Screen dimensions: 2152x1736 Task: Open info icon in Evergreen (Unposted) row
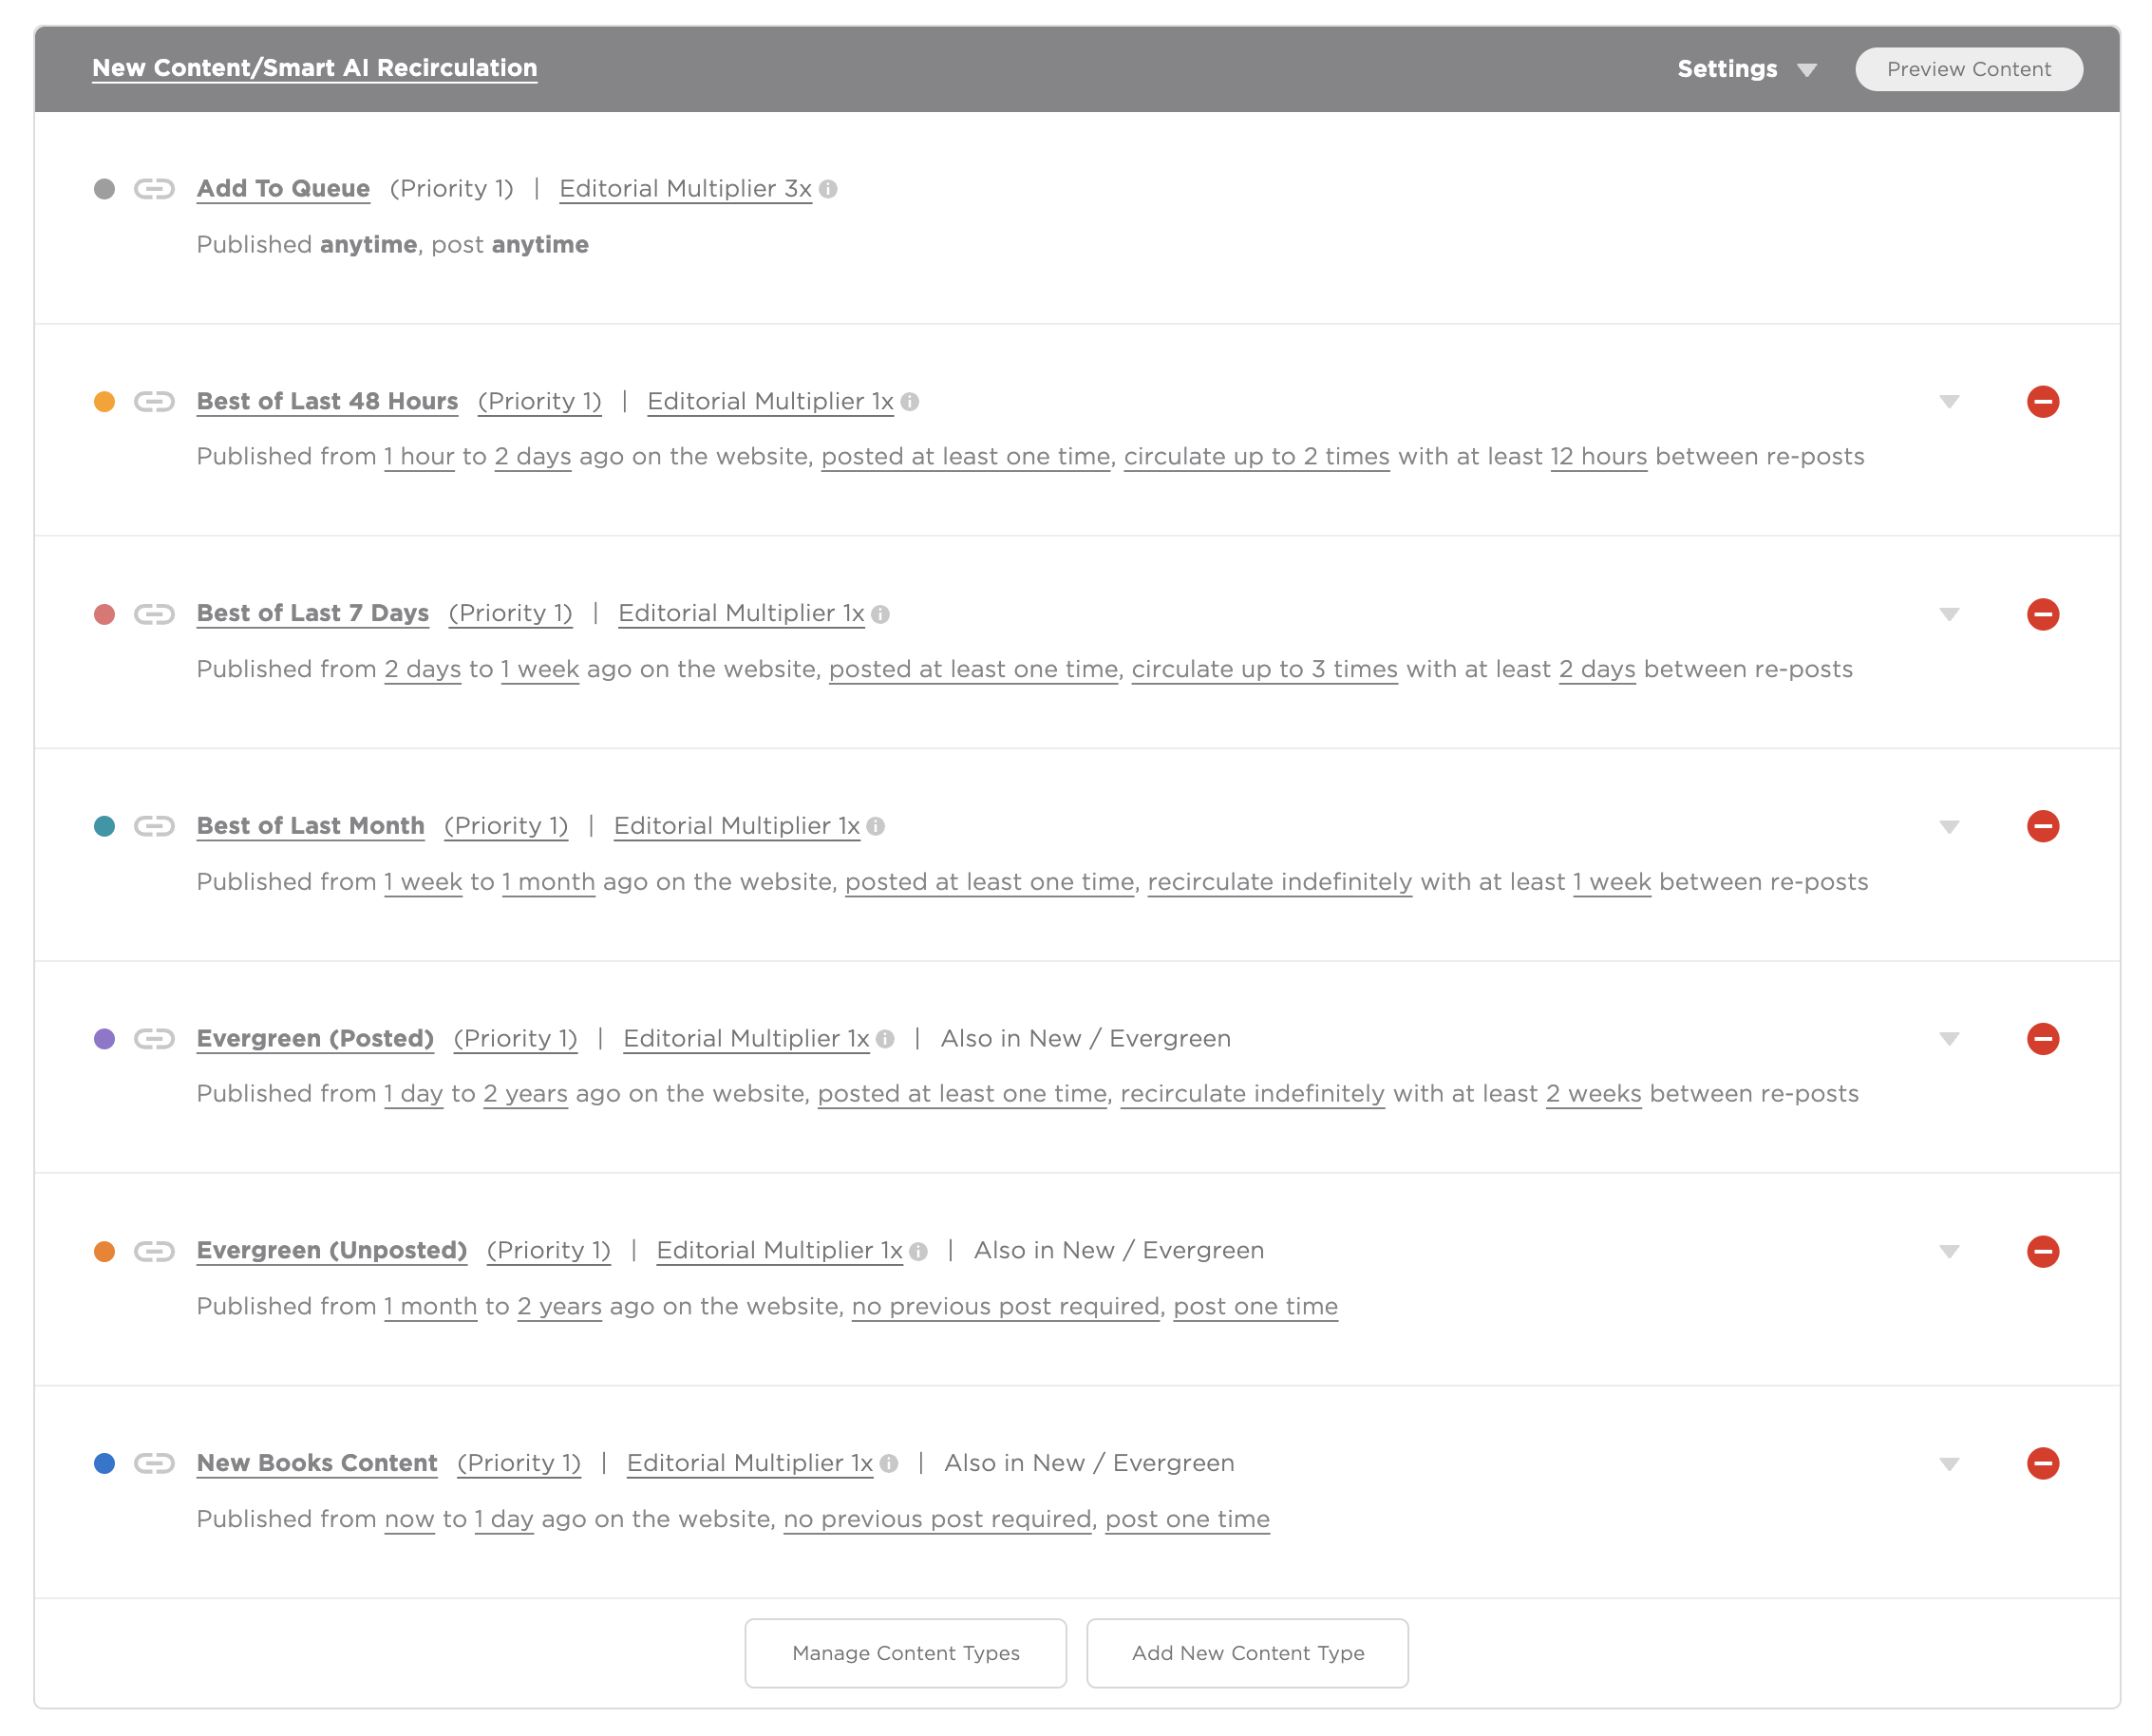point(919,1251)
